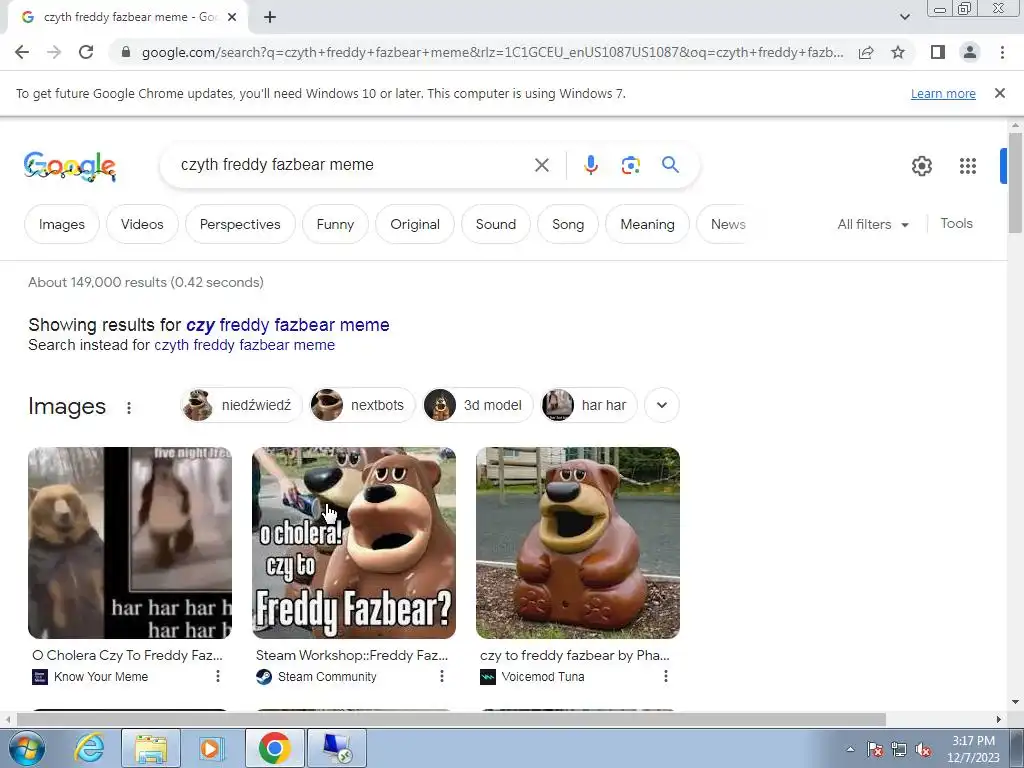Open the search Tools button
Image resolution: width=1024 pixels, height=768 pixels.
click(x=956, y=223)
